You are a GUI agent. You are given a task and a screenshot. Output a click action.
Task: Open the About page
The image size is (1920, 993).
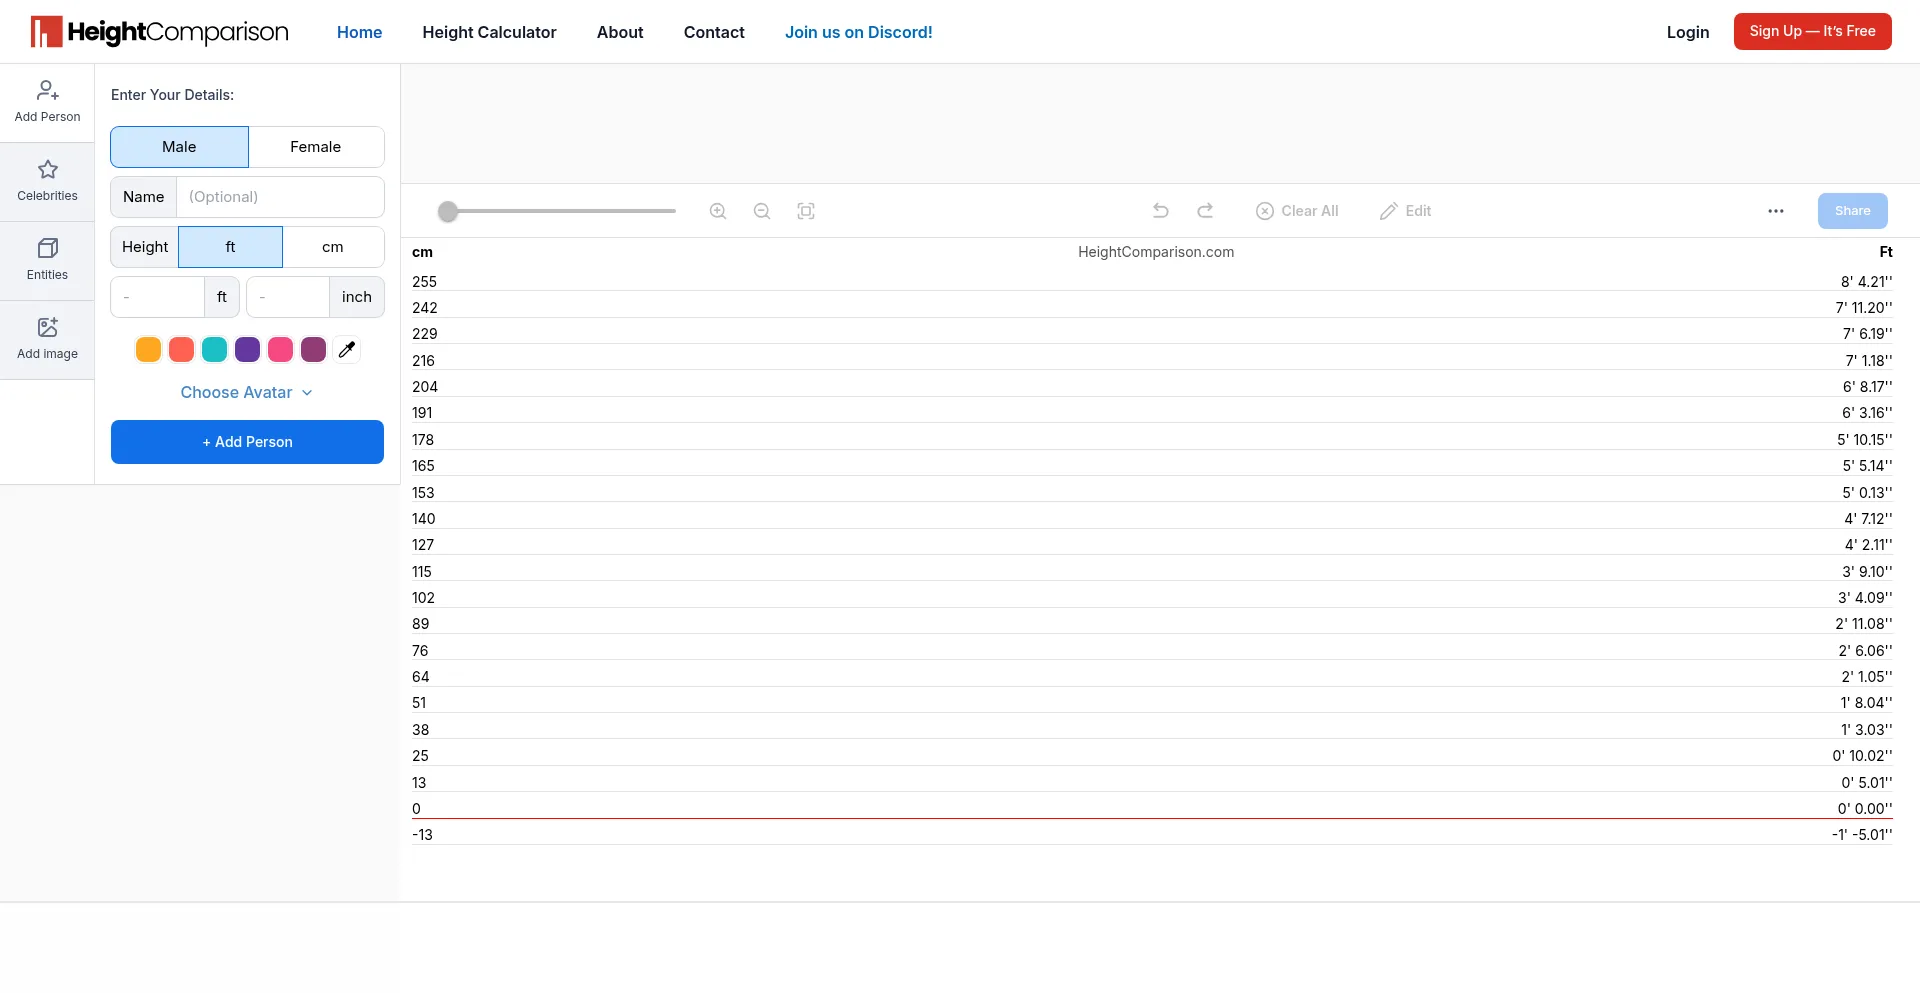(x=620, y=32)
